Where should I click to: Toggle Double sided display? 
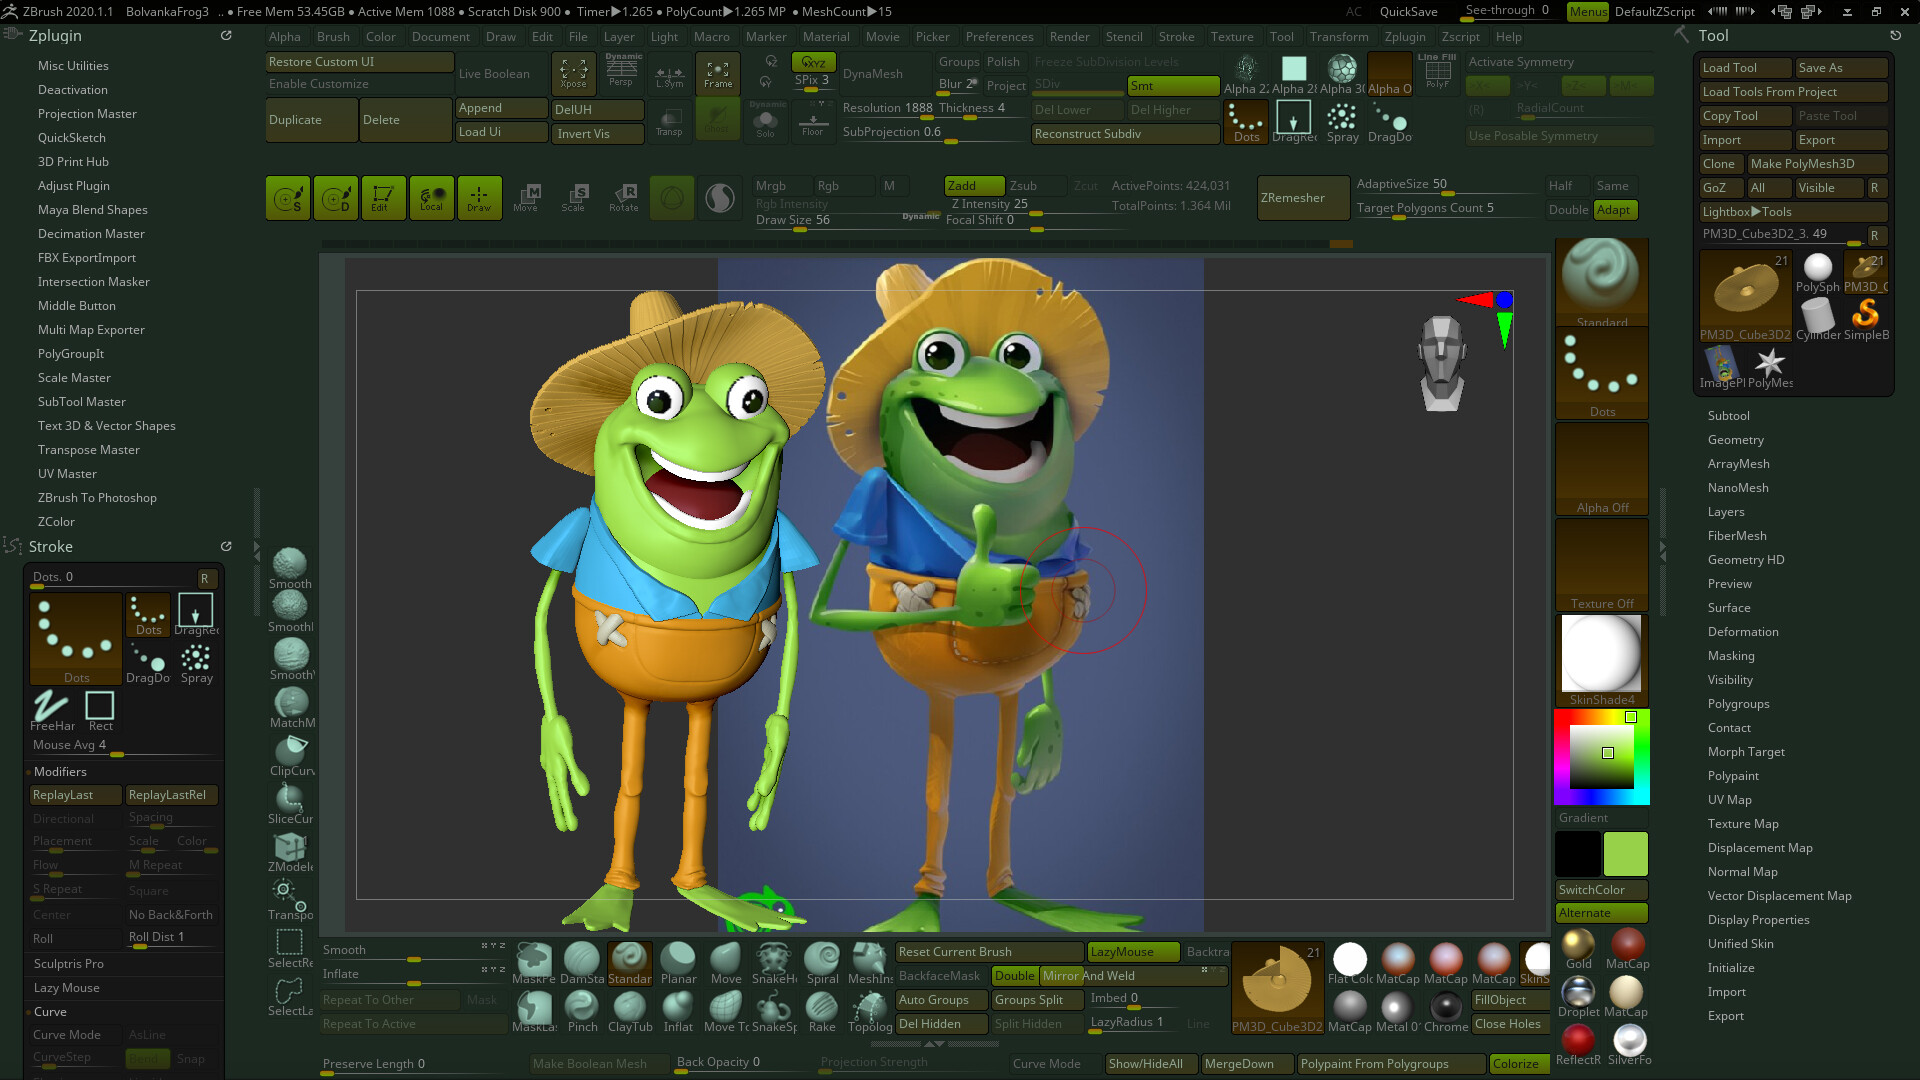tap(1013, 976)
